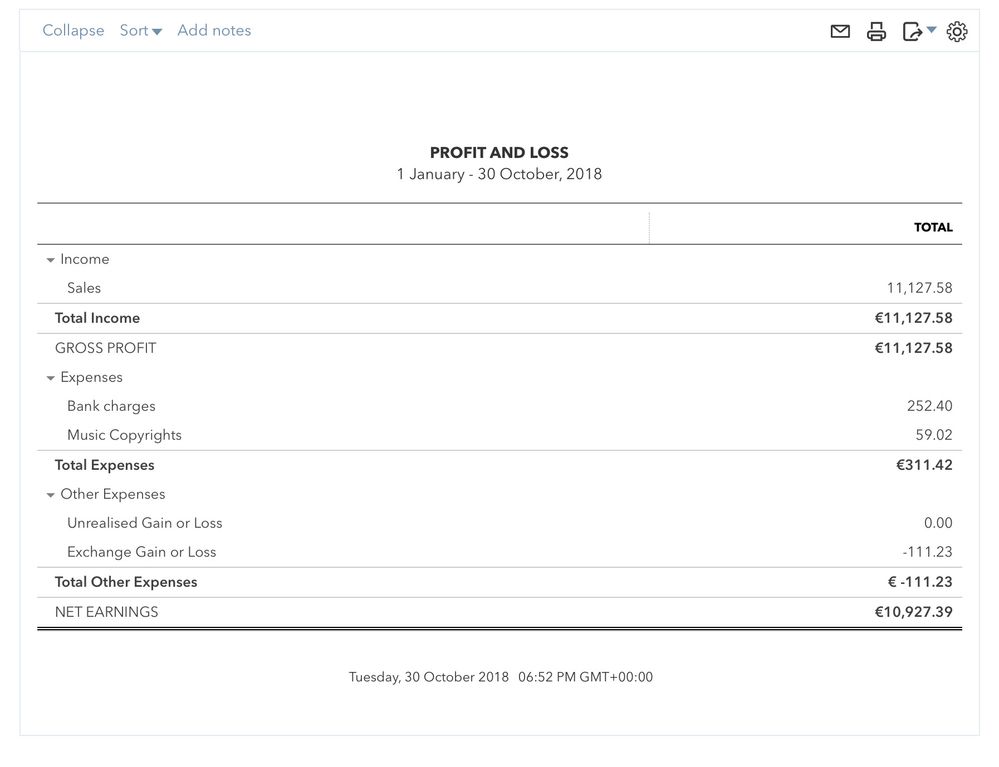This screenshot has width=999, height=767.
Task: Click the print report icon
Action: pos(877,32)
